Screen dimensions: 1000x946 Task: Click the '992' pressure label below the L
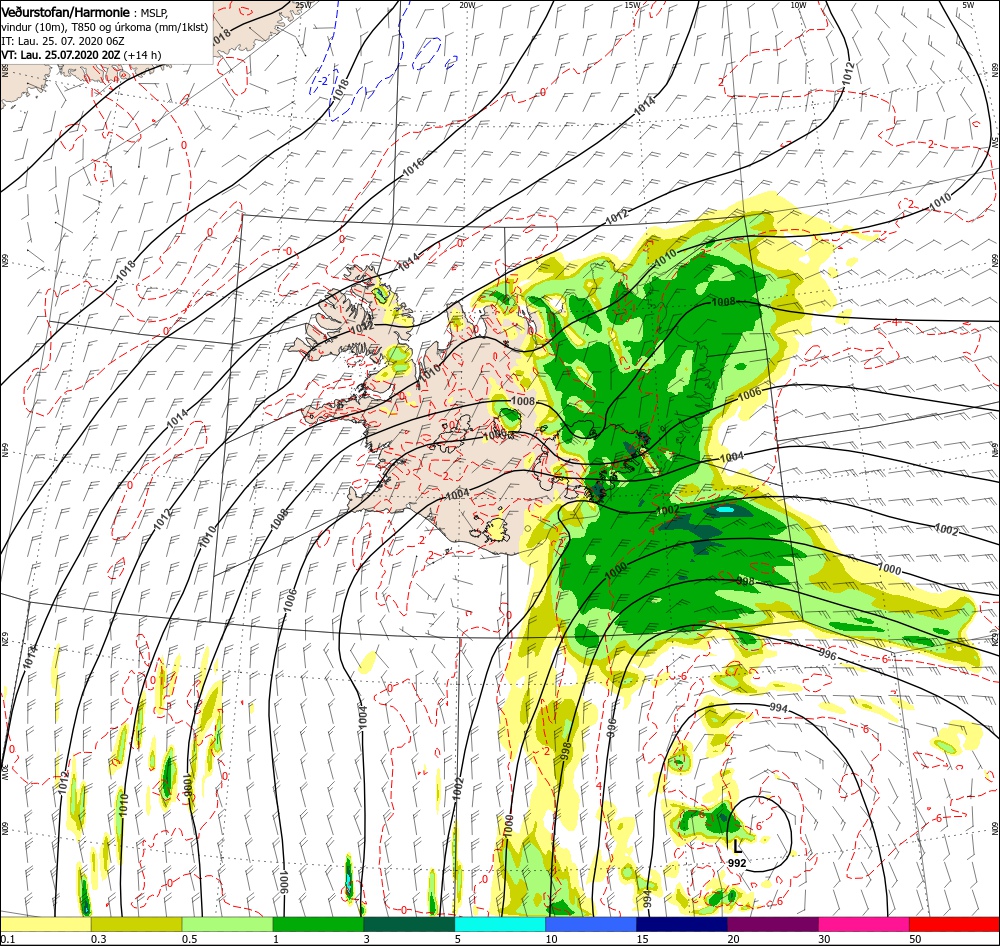click(x=737, y=863)
